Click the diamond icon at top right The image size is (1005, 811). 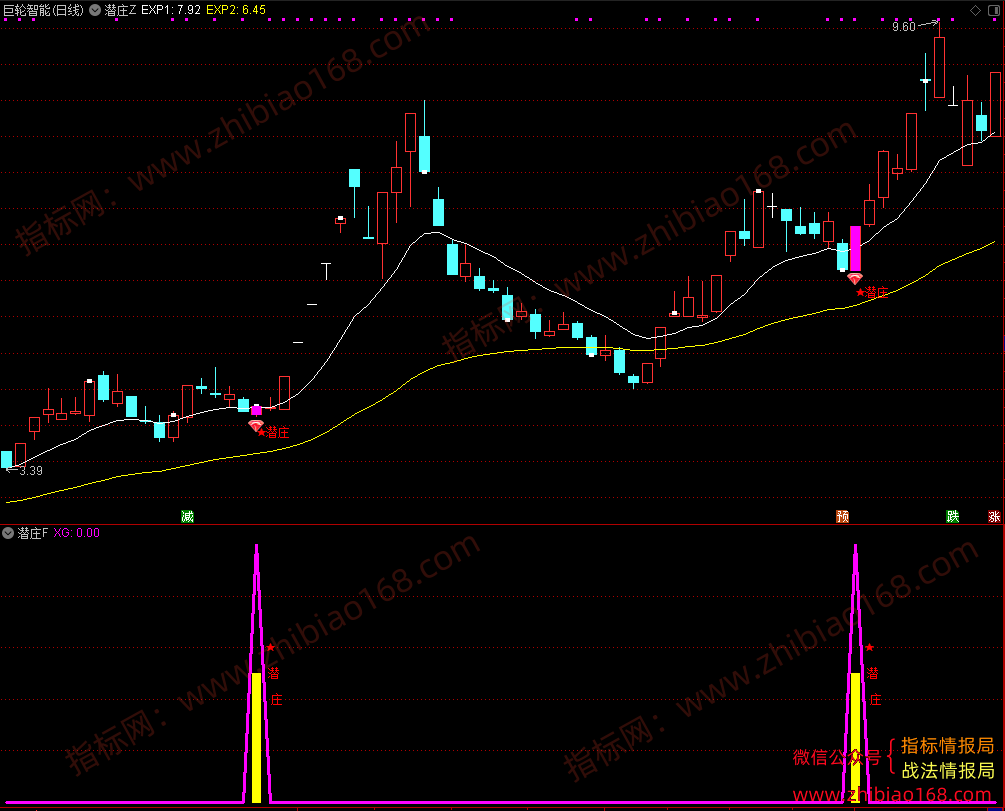pos(976,10)
